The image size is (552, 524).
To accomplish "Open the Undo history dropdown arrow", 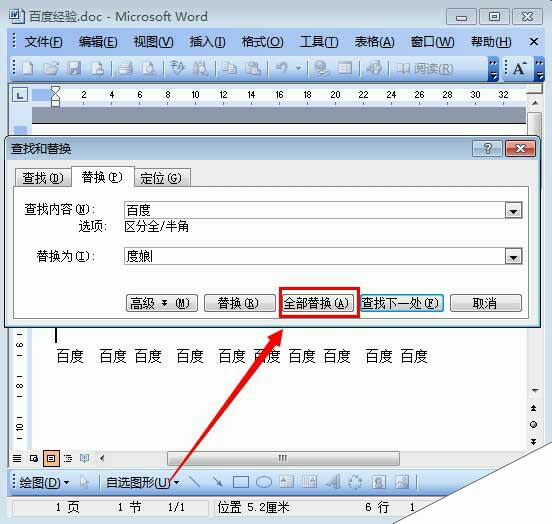I will coord(299,68).
